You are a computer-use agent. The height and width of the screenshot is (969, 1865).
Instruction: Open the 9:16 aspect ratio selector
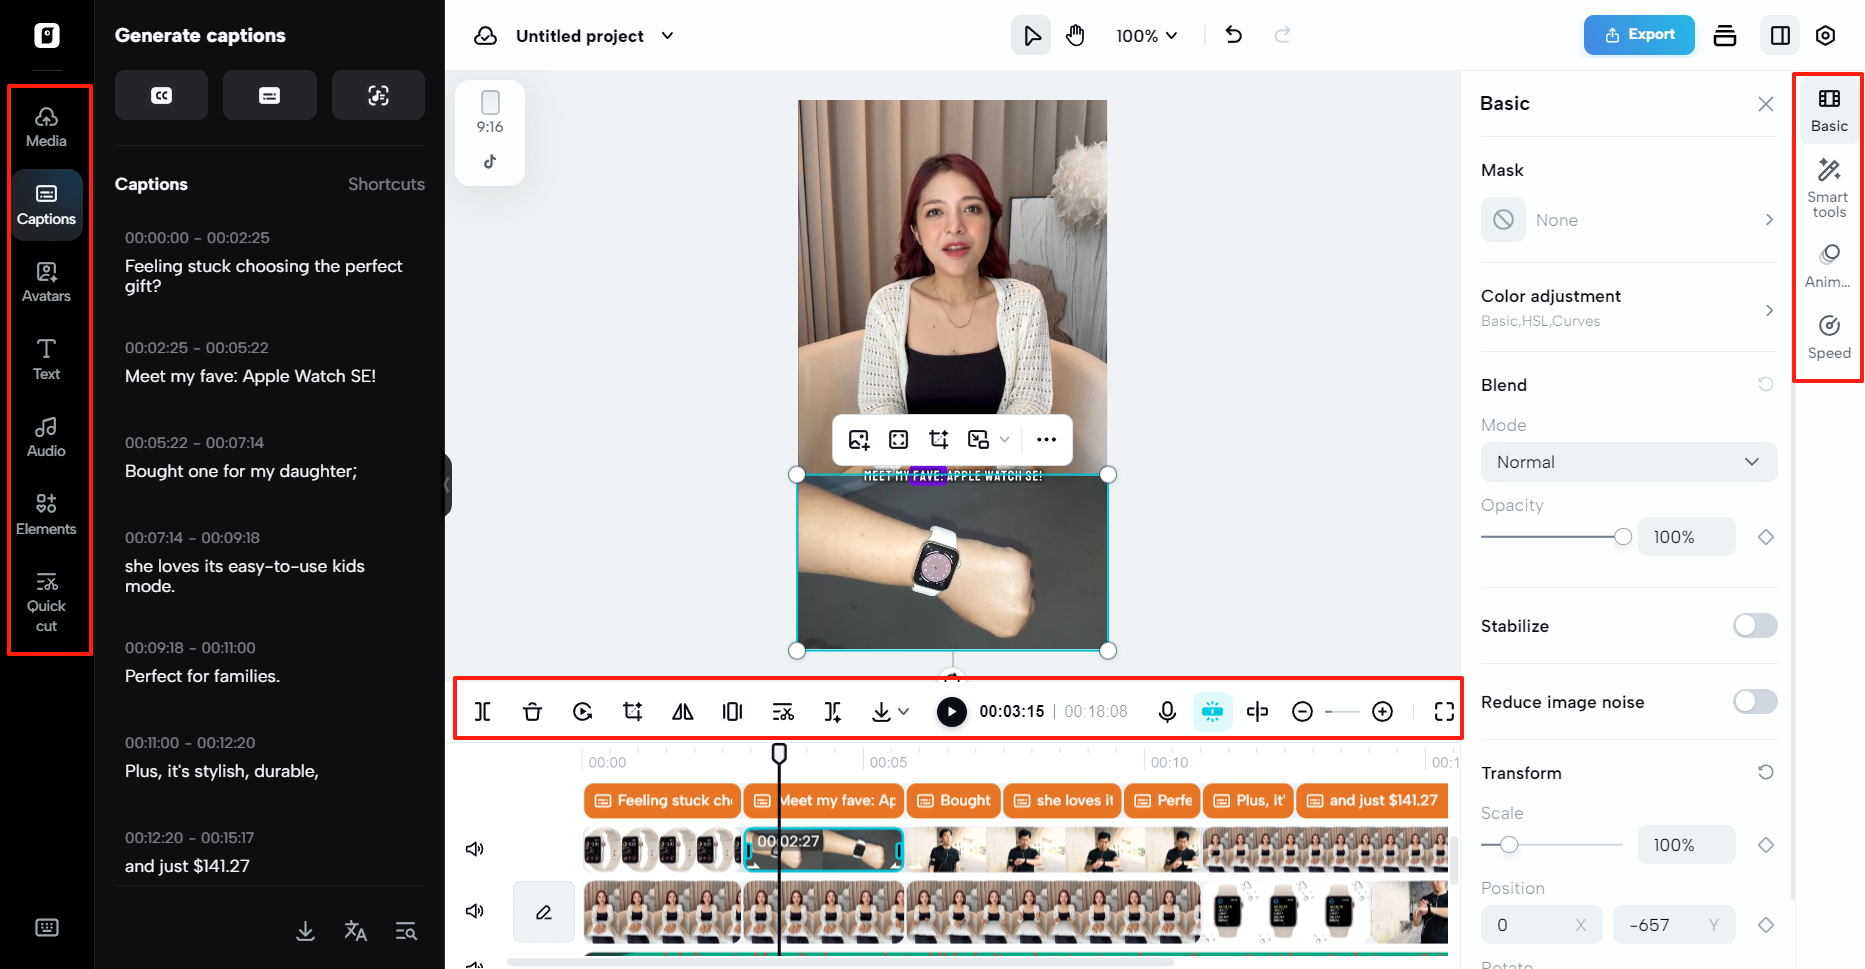(490, 132)
